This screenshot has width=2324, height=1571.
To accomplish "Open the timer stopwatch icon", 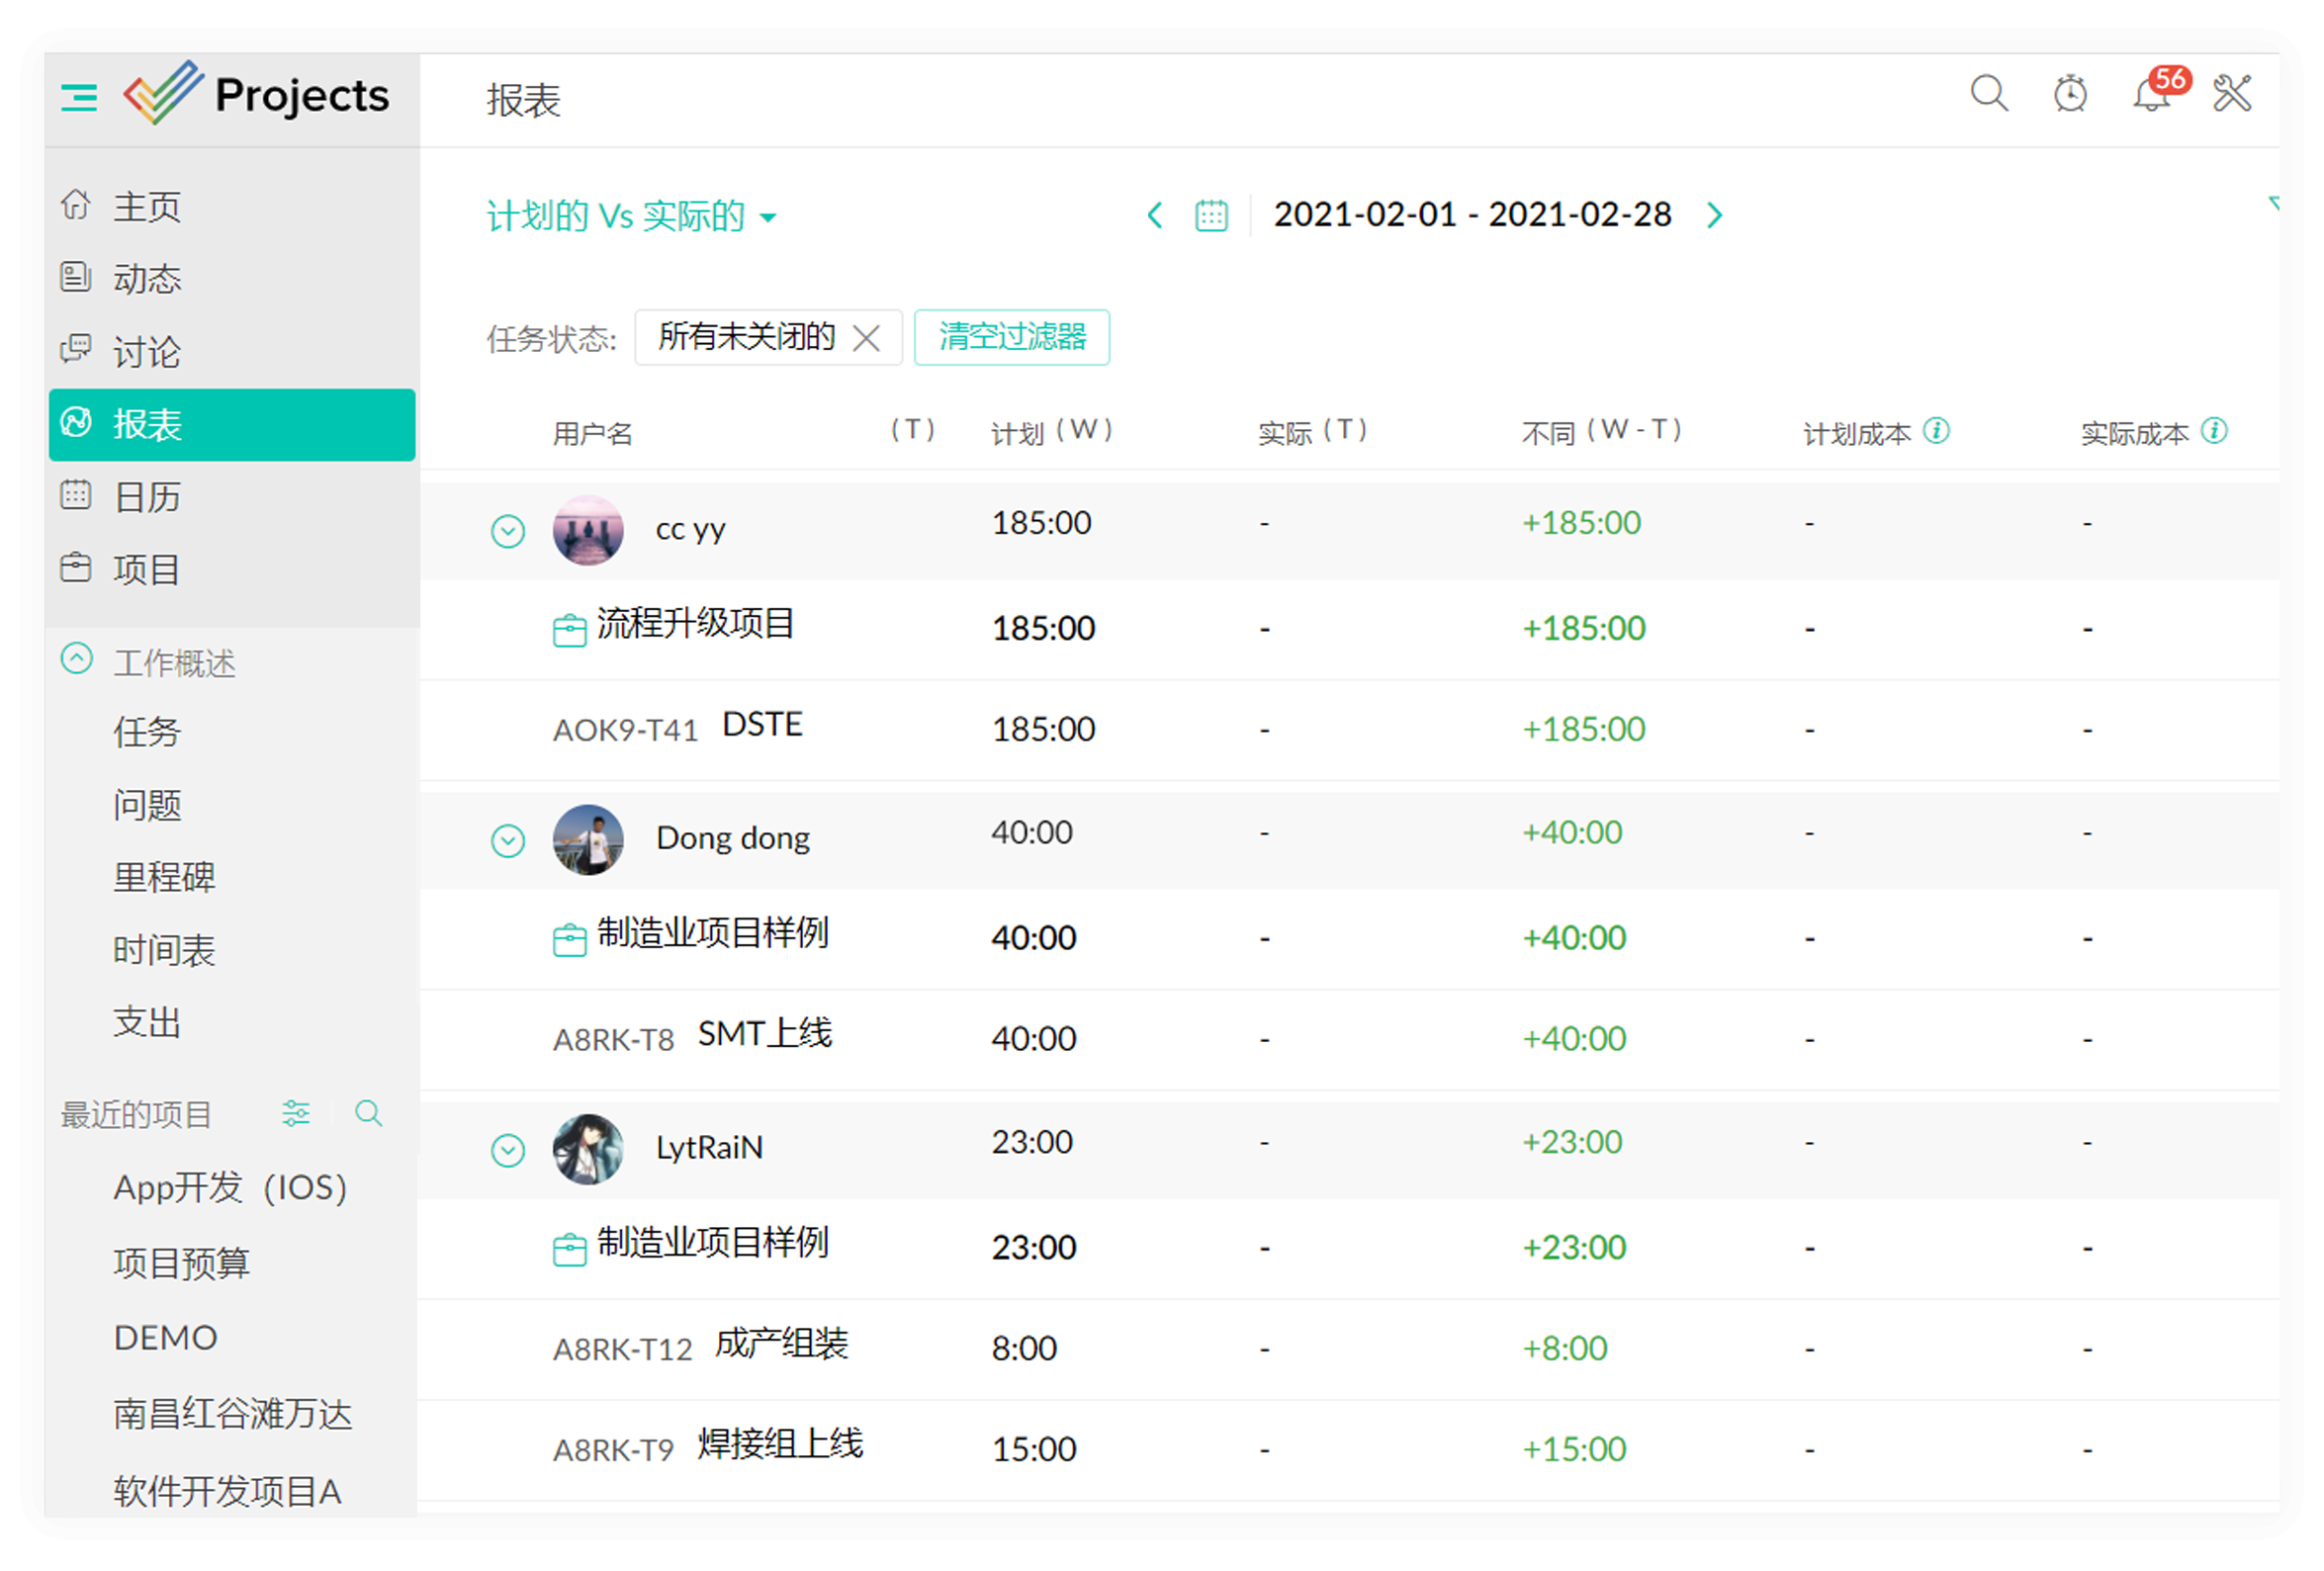I will point(2069,94).
